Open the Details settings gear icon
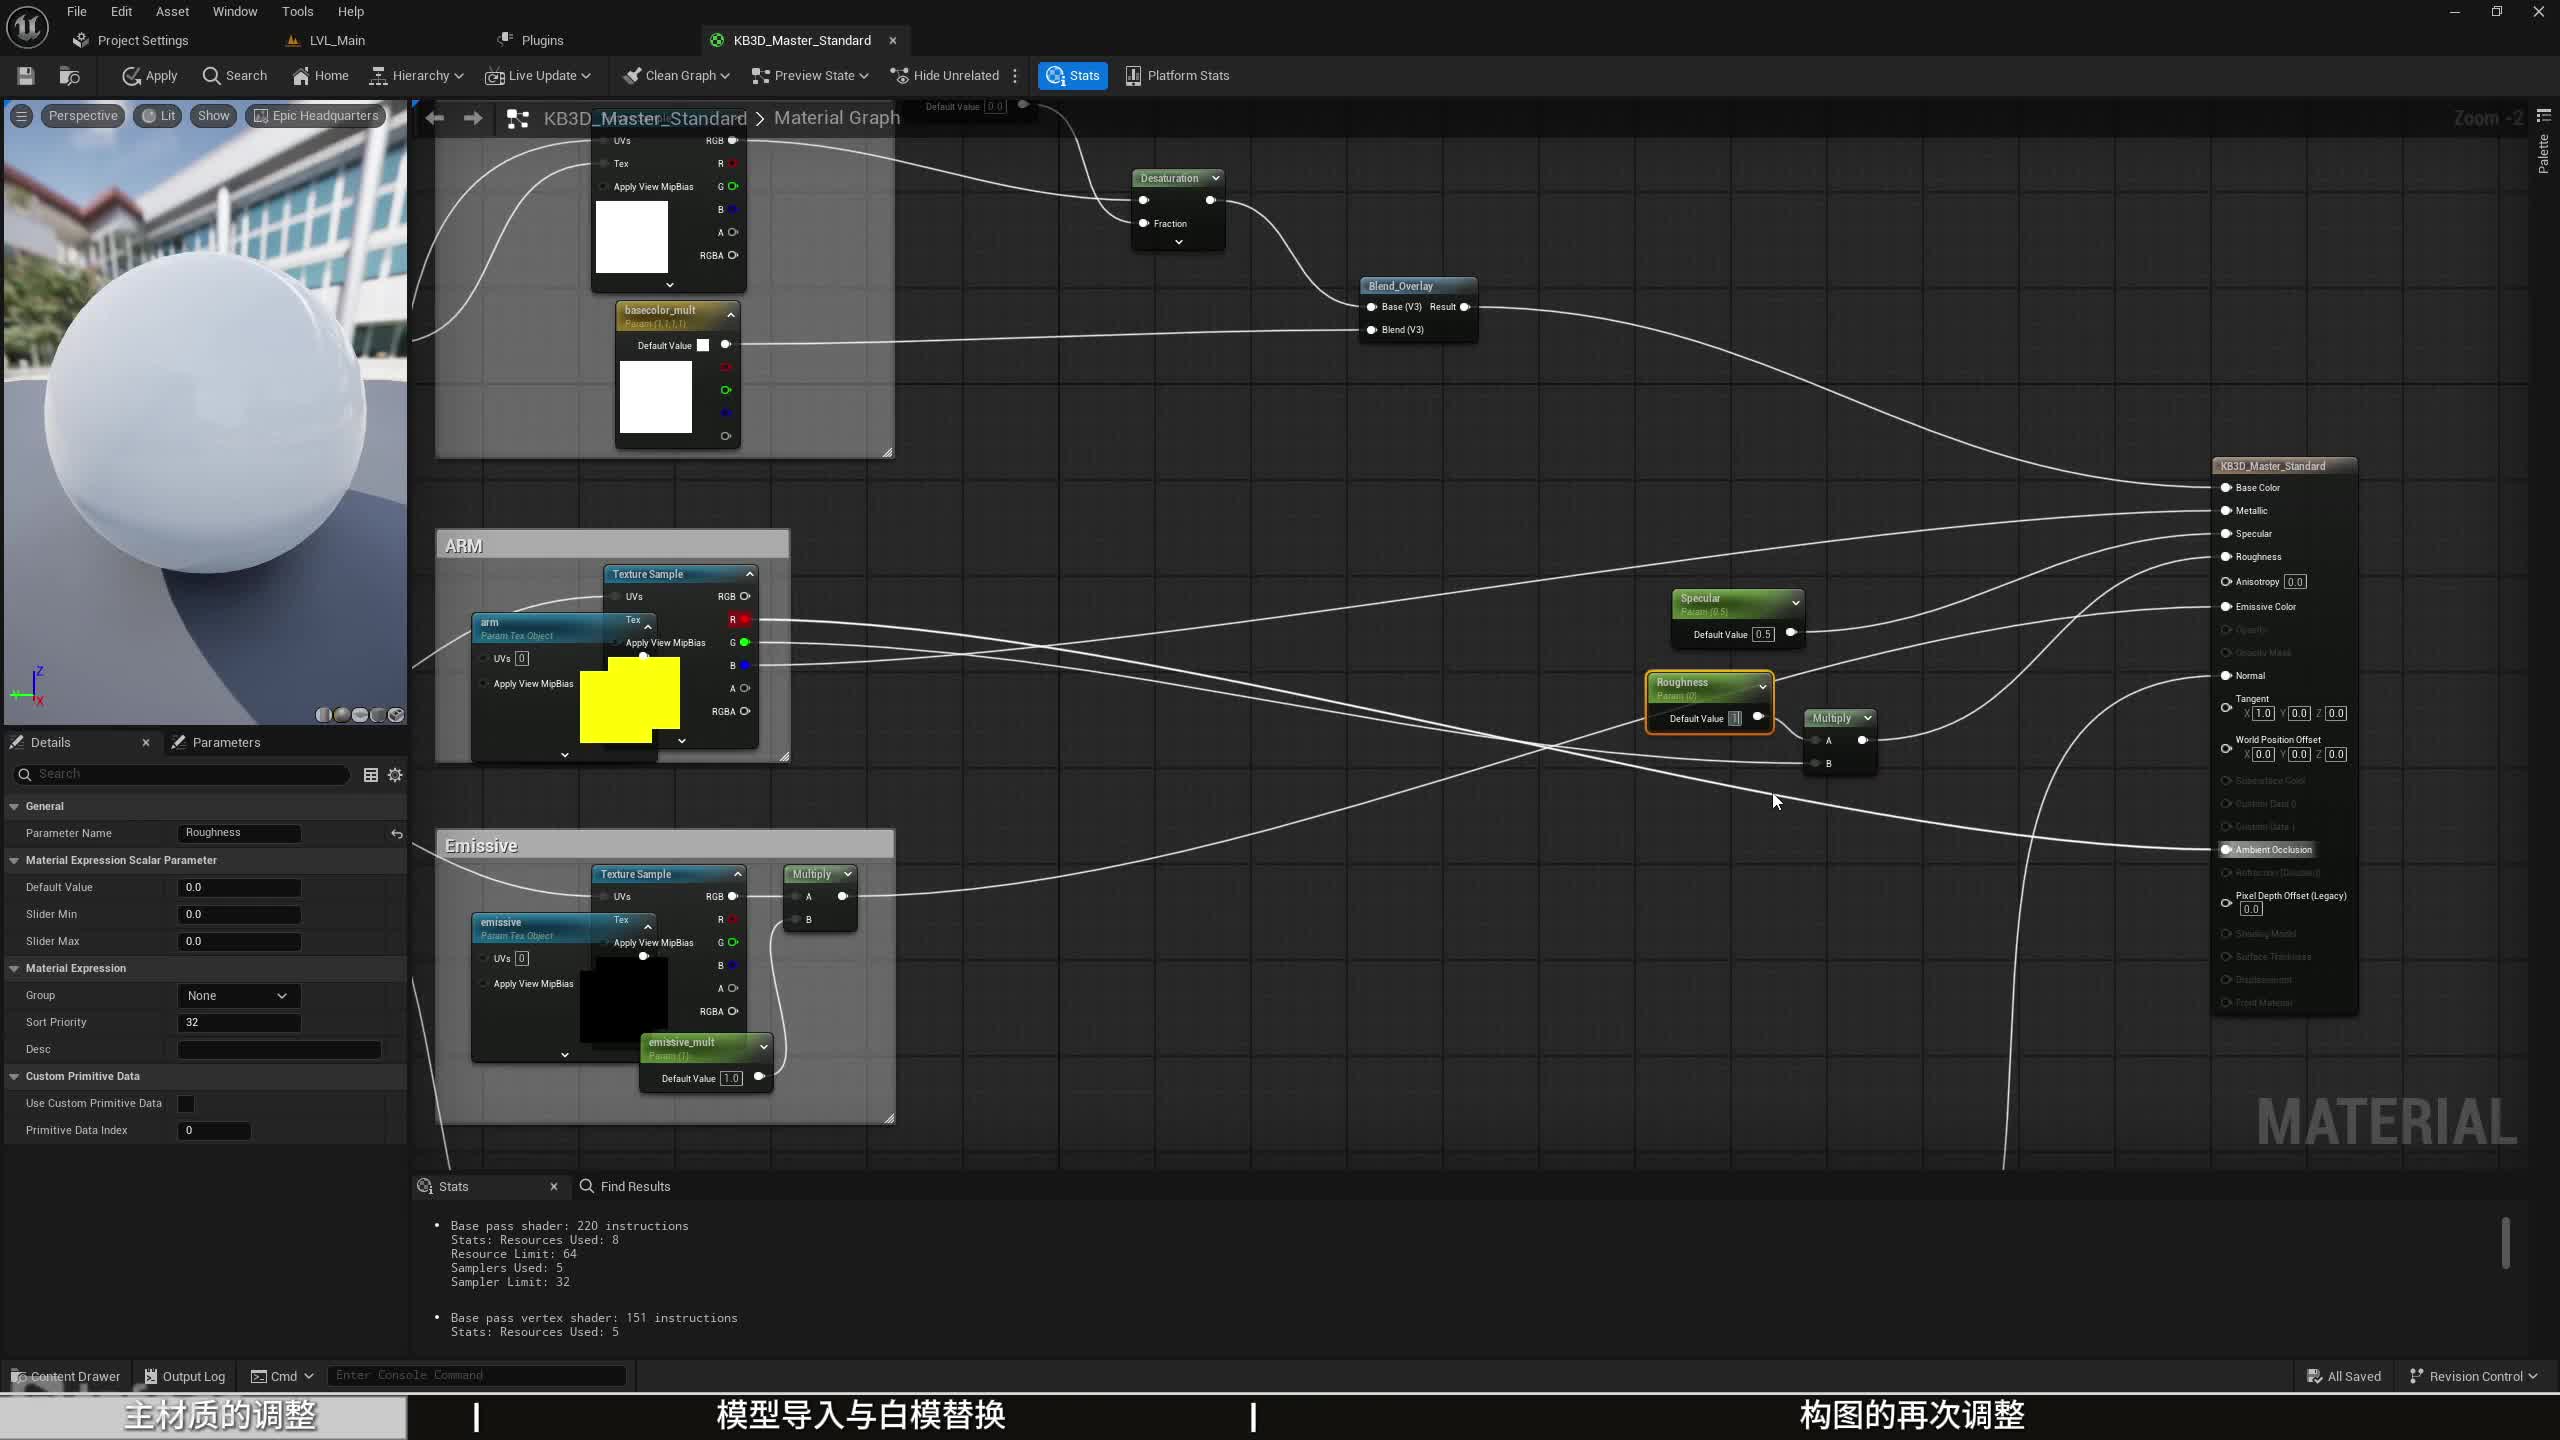Viewport: 2560px width, 1440px height. (395, 775)
